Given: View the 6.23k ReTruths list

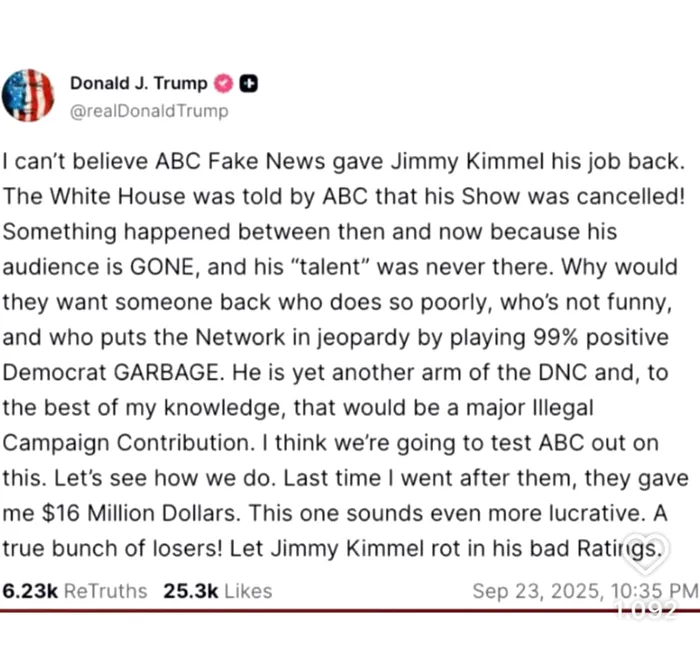Looking at the screenshot, I should point(75,591).
